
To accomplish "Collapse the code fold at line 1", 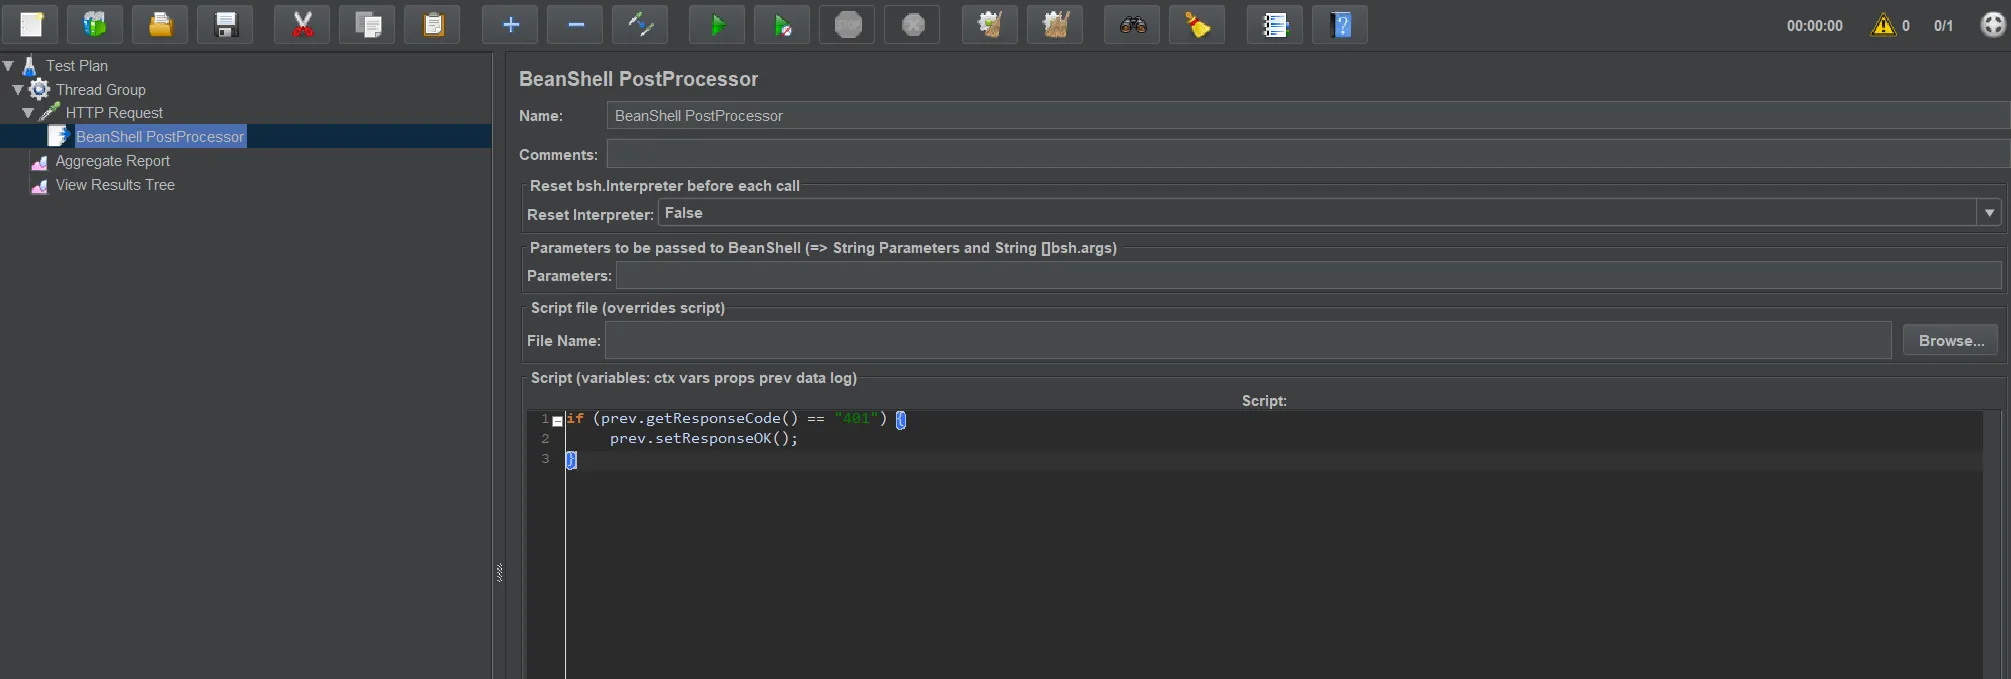I will coord(557,421).
